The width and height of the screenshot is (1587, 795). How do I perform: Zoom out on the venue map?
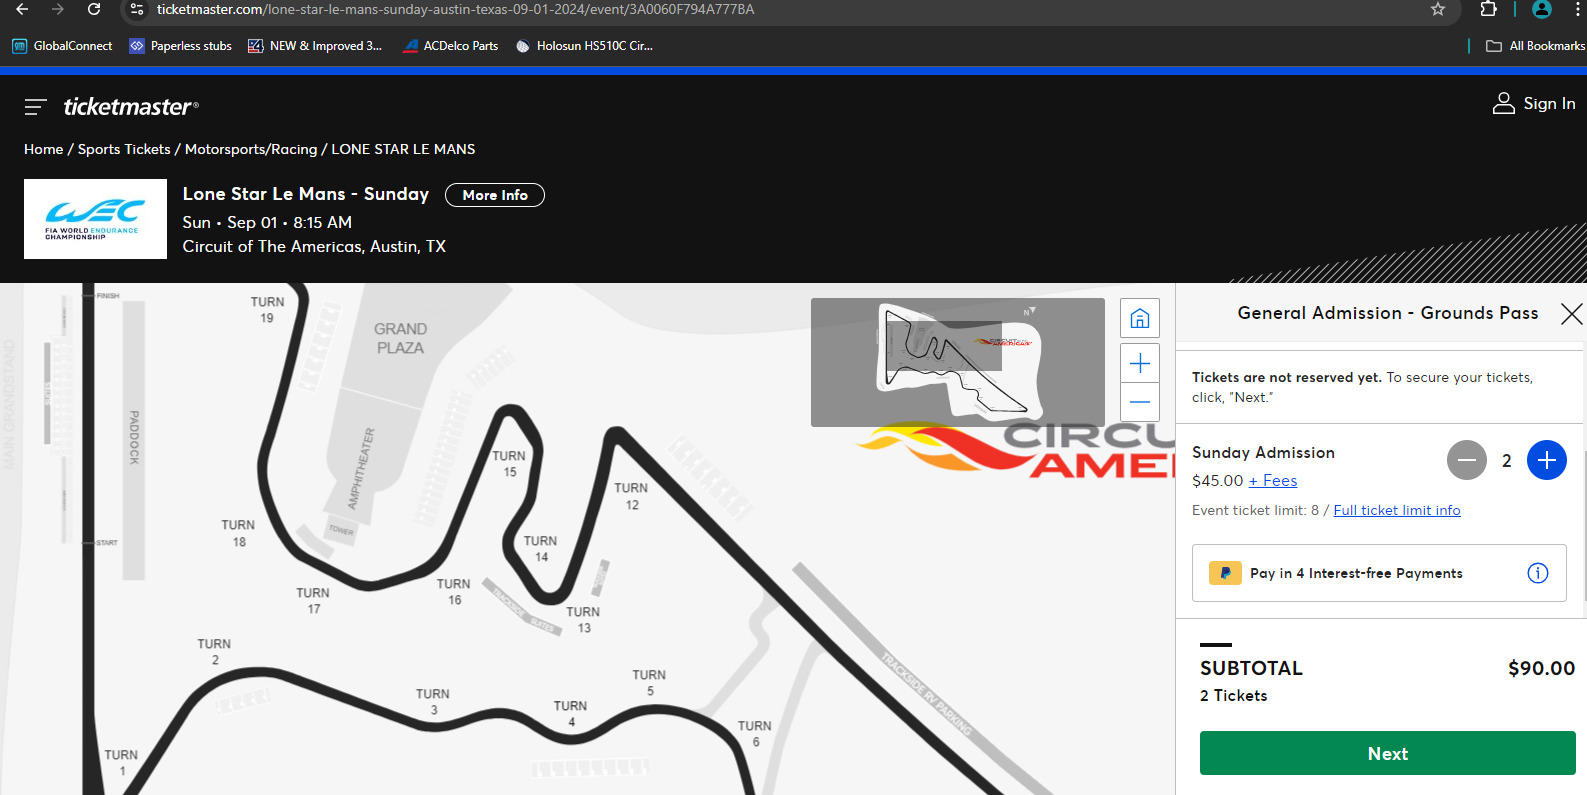point(1140,402)
